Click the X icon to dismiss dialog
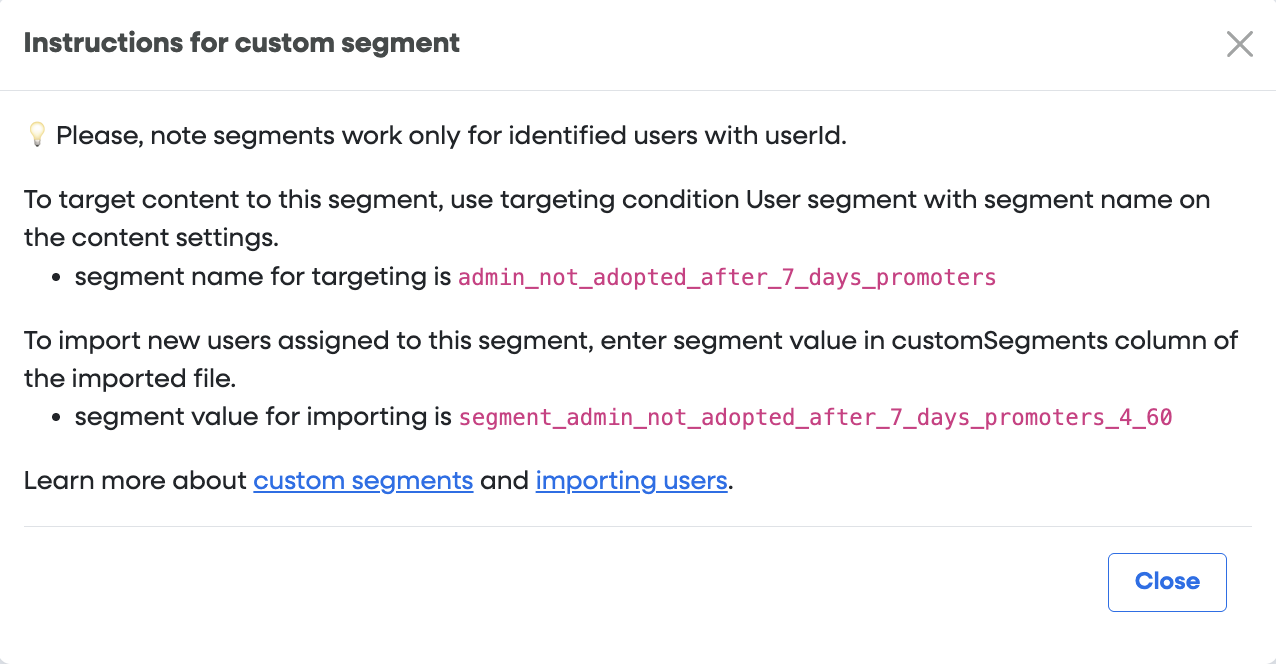Image resolution: width=1276 pixels, height=664 pixels. tap(1239, 44)
